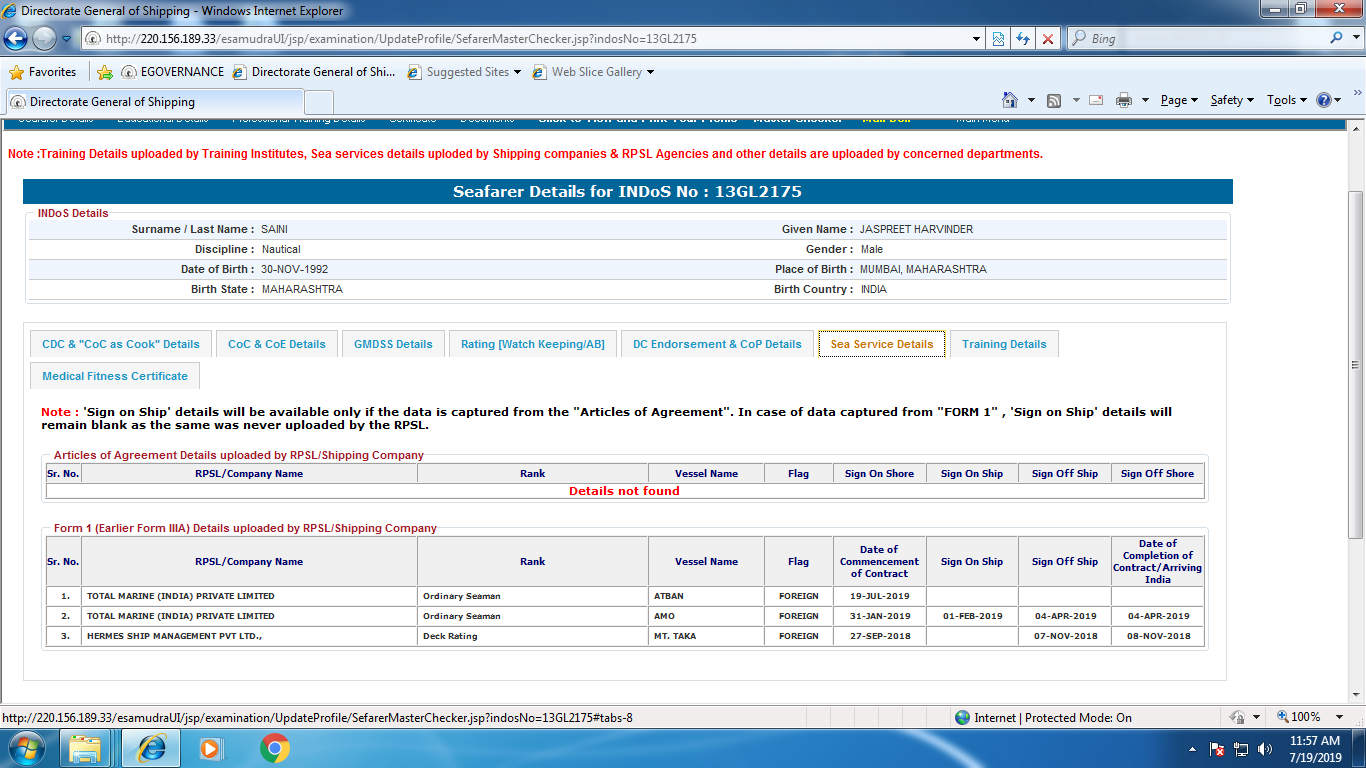Open the Home page icon

pos(1010,100)
